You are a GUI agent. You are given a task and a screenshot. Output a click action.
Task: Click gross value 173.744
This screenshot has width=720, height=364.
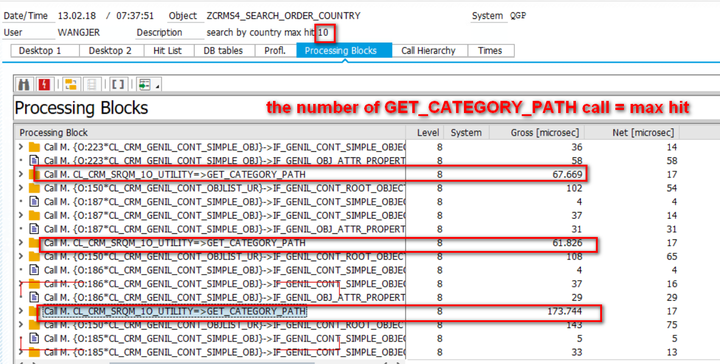click(564, 311)
